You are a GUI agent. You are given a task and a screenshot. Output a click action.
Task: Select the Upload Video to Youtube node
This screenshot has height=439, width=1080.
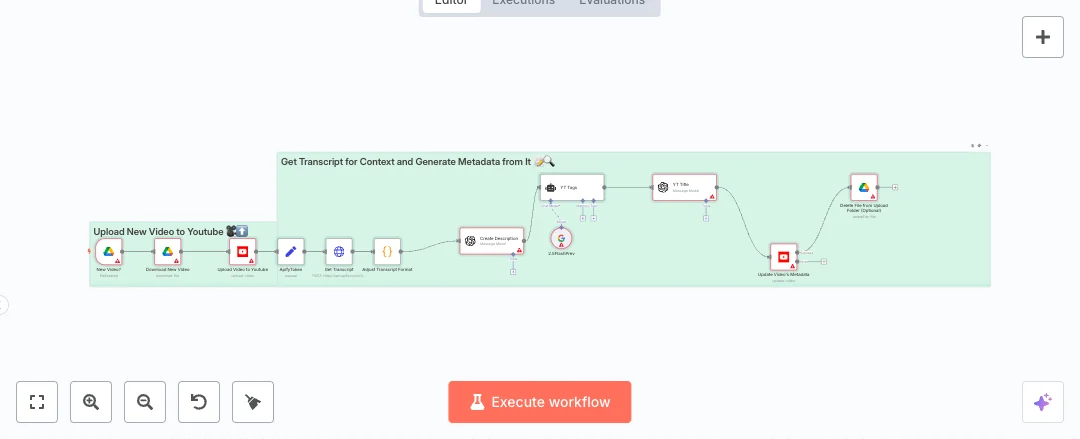243,251
